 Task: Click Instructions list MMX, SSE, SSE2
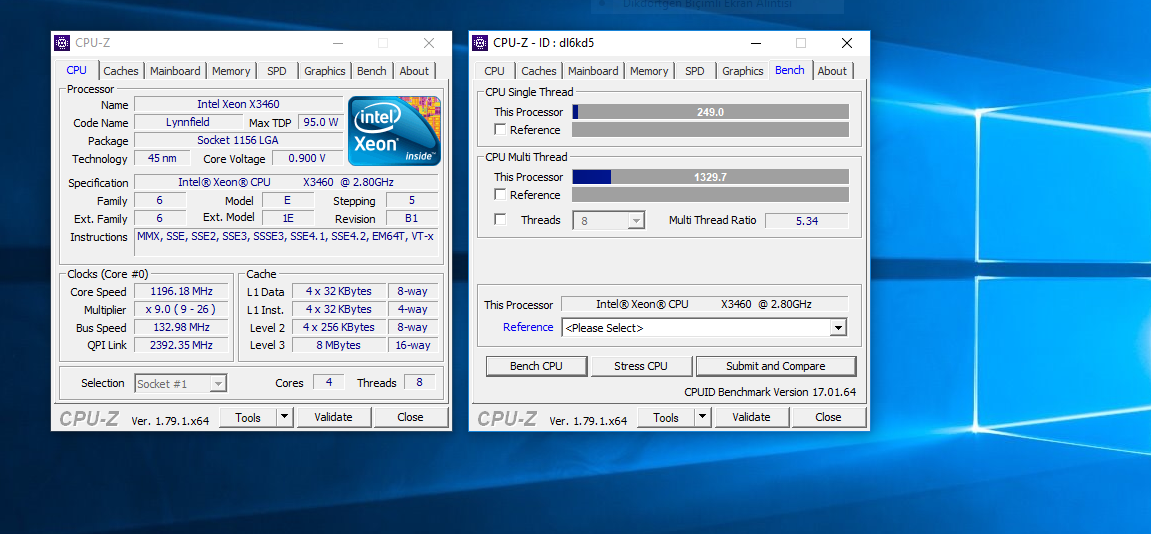click(x=286, y=242)
